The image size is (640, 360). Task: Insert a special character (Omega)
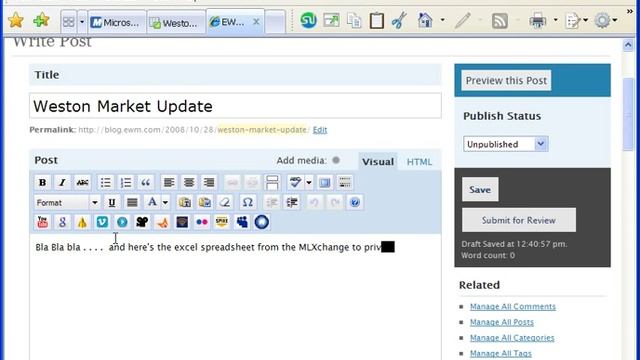pyautogui.click(x=247, y=202)
